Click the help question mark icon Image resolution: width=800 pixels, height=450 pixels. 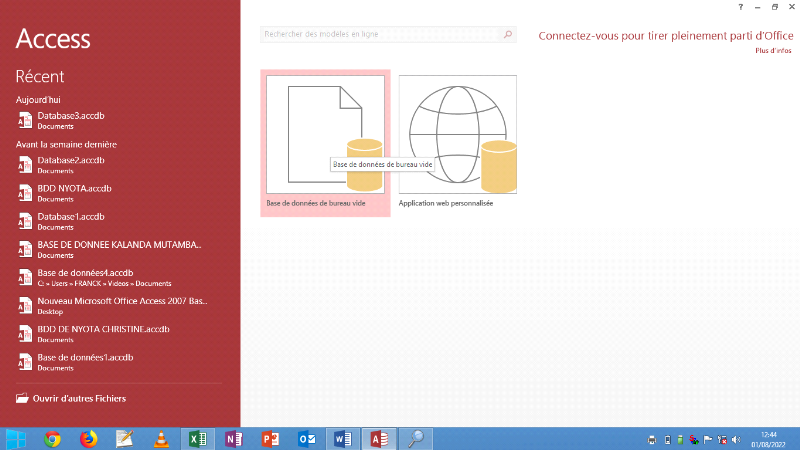740,7
